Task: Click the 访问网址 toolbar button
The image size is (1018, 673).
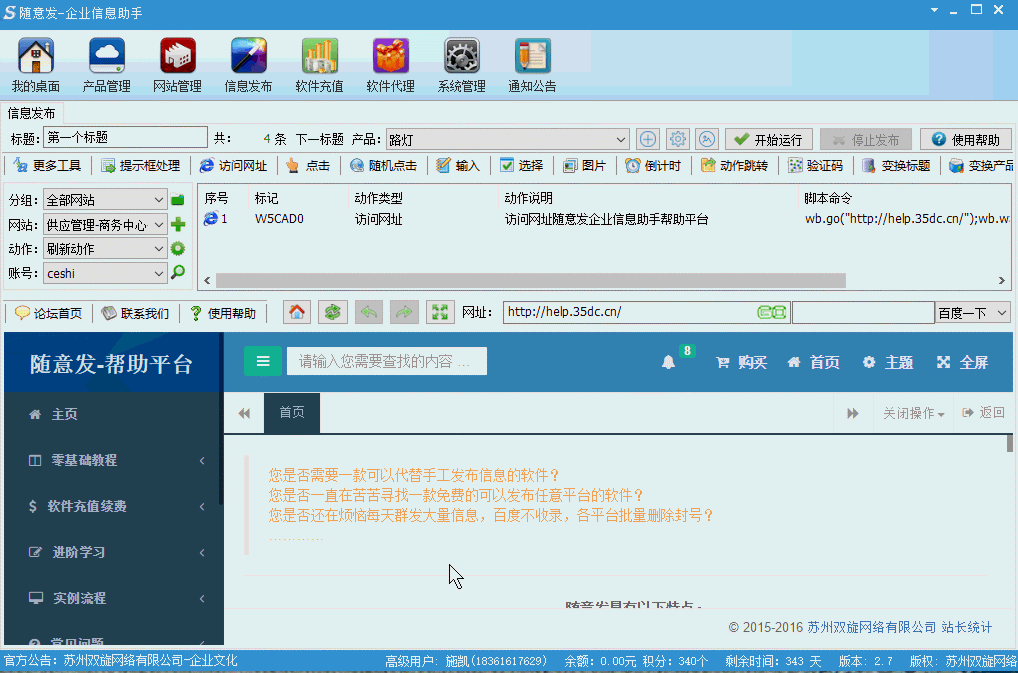Action: click(234, 165)
